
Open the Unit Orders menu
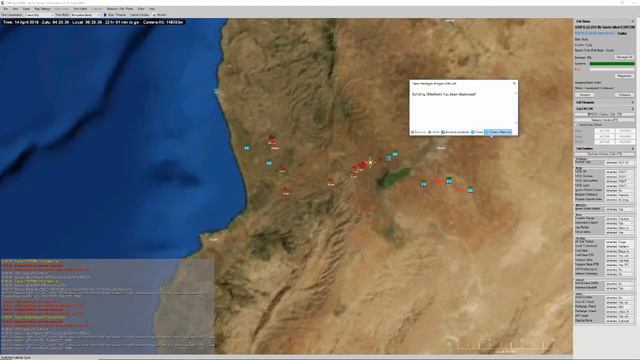(x=80, y=9)
